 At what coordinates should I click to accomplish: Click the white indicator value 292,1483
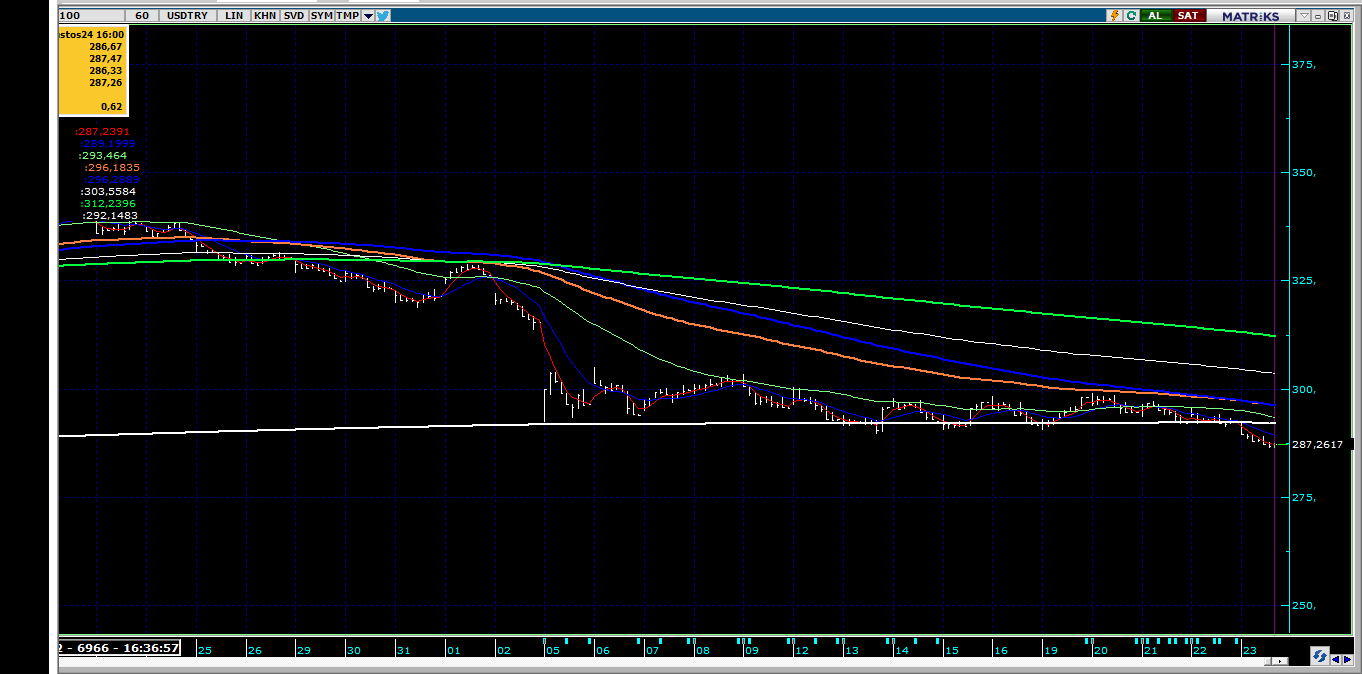tap(110, 215)
